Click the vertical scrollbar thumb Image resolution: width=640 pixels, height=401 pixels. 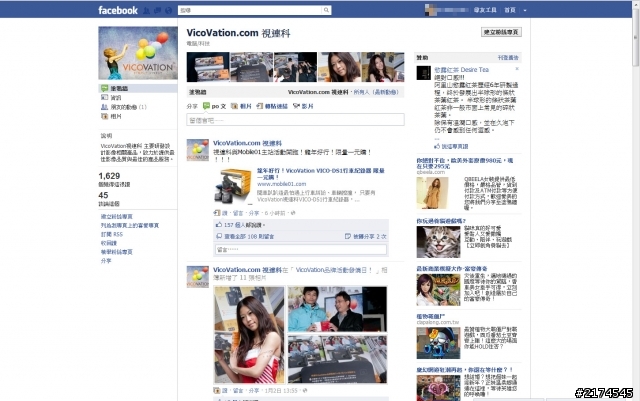636,37
